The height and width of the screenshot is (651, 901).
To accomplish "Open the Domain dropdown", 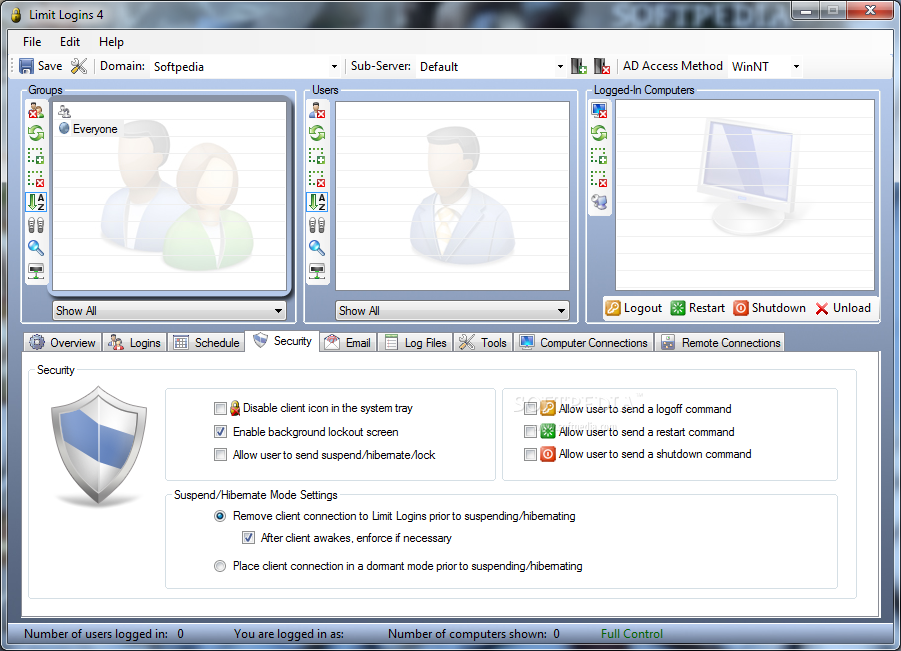I will point(334,67).
